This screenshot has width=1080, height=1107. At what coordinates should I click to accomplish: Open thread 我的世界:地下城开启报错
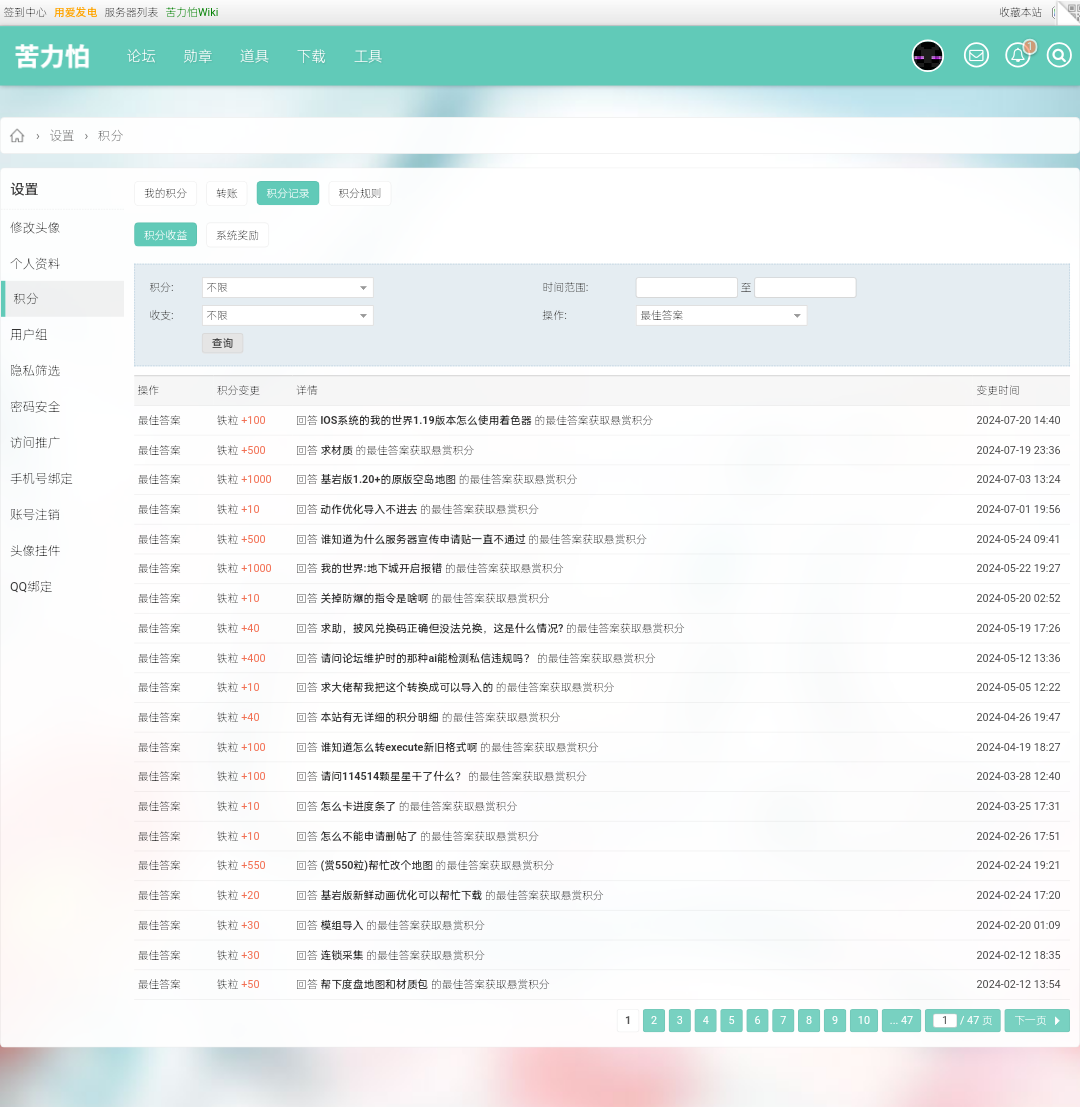tap(381, 568)
